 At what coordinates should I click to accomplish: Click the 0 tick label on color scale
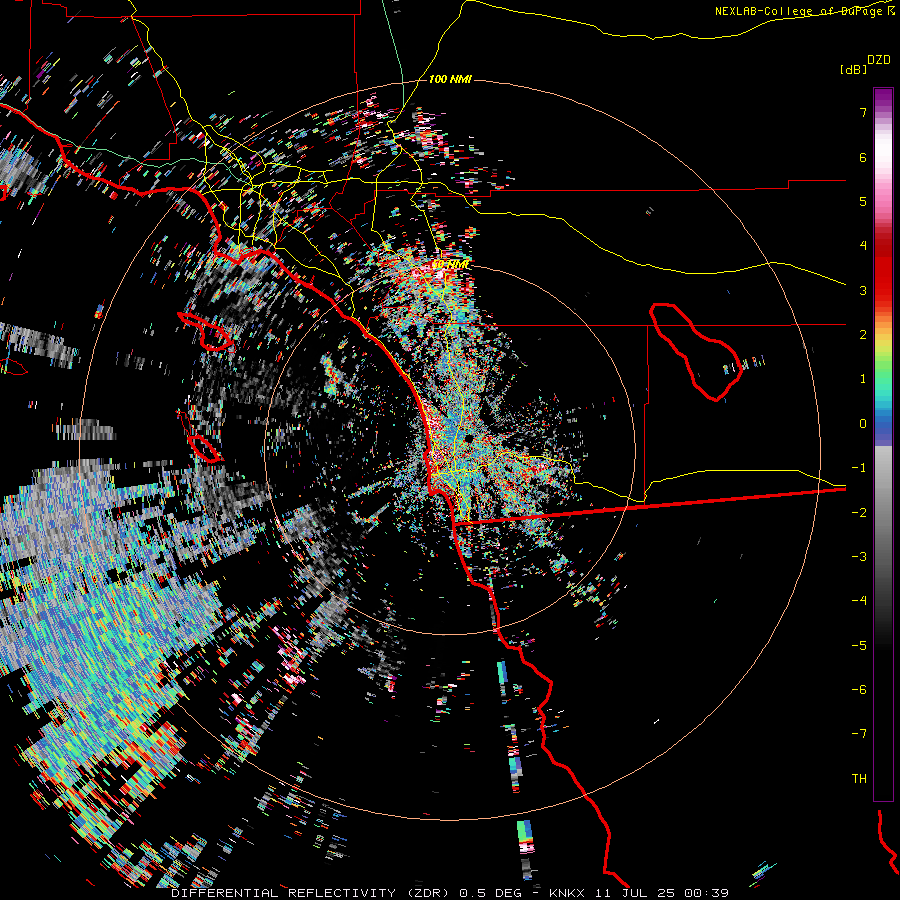point(863,424)
